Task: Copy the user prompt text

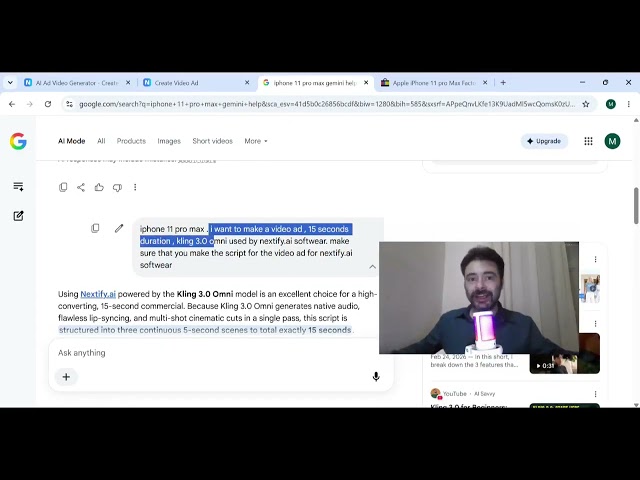Action: (95, 228)
